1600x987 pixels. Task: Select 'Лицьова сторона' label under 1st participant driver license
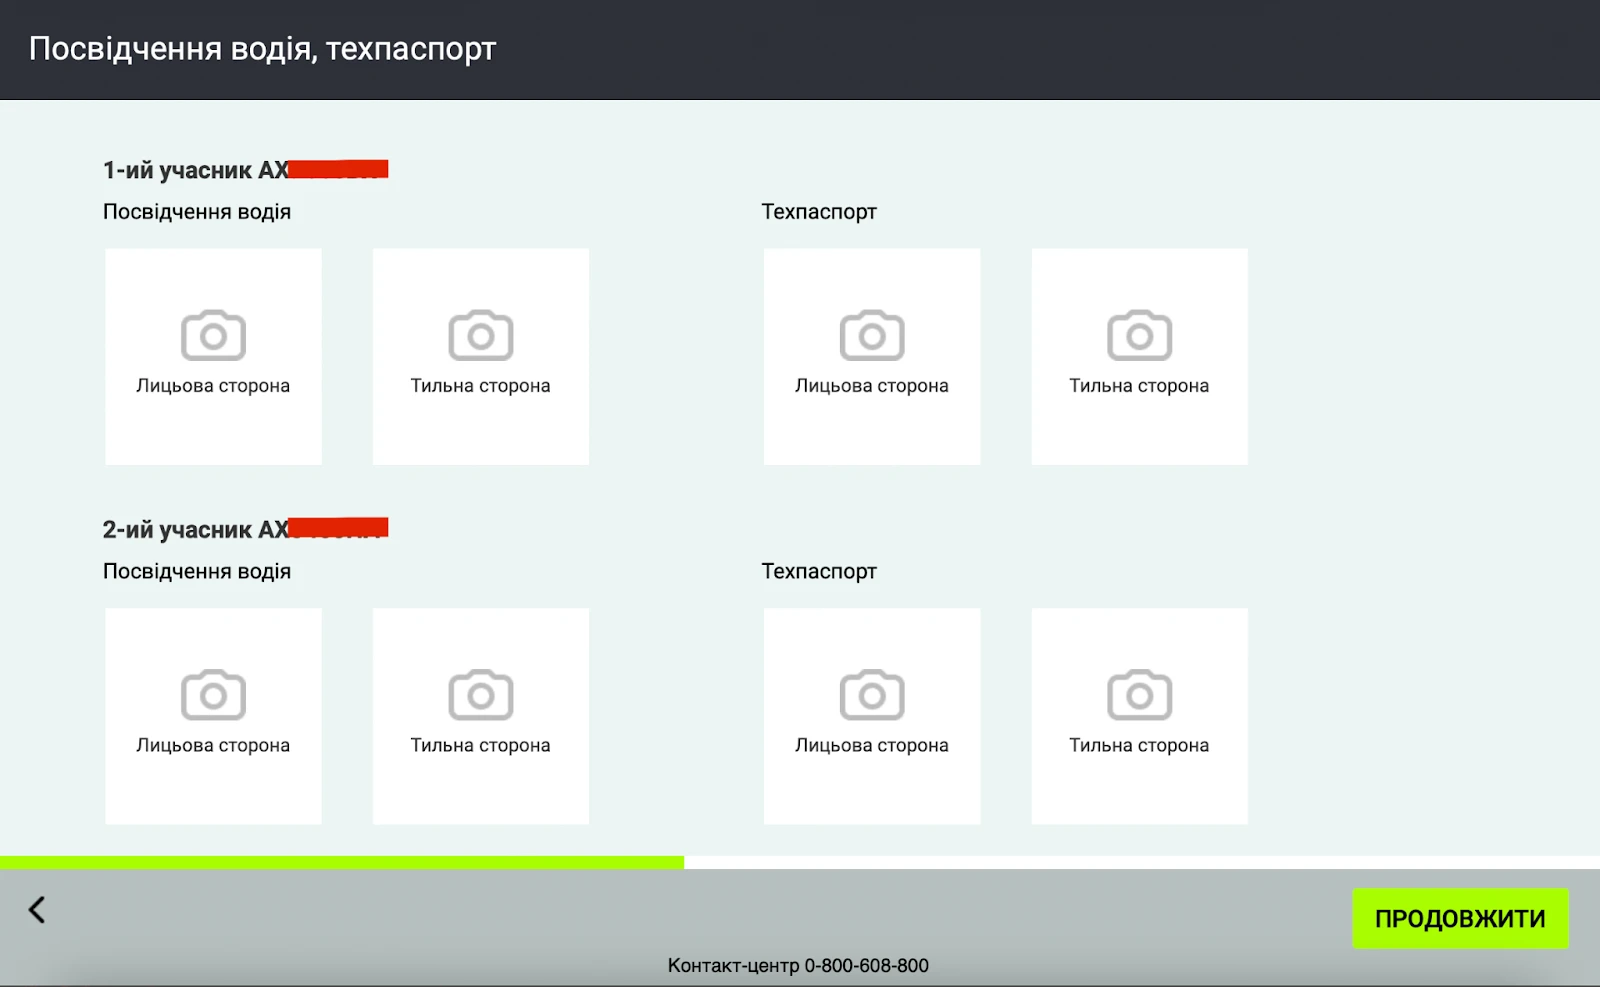[213, 386]
